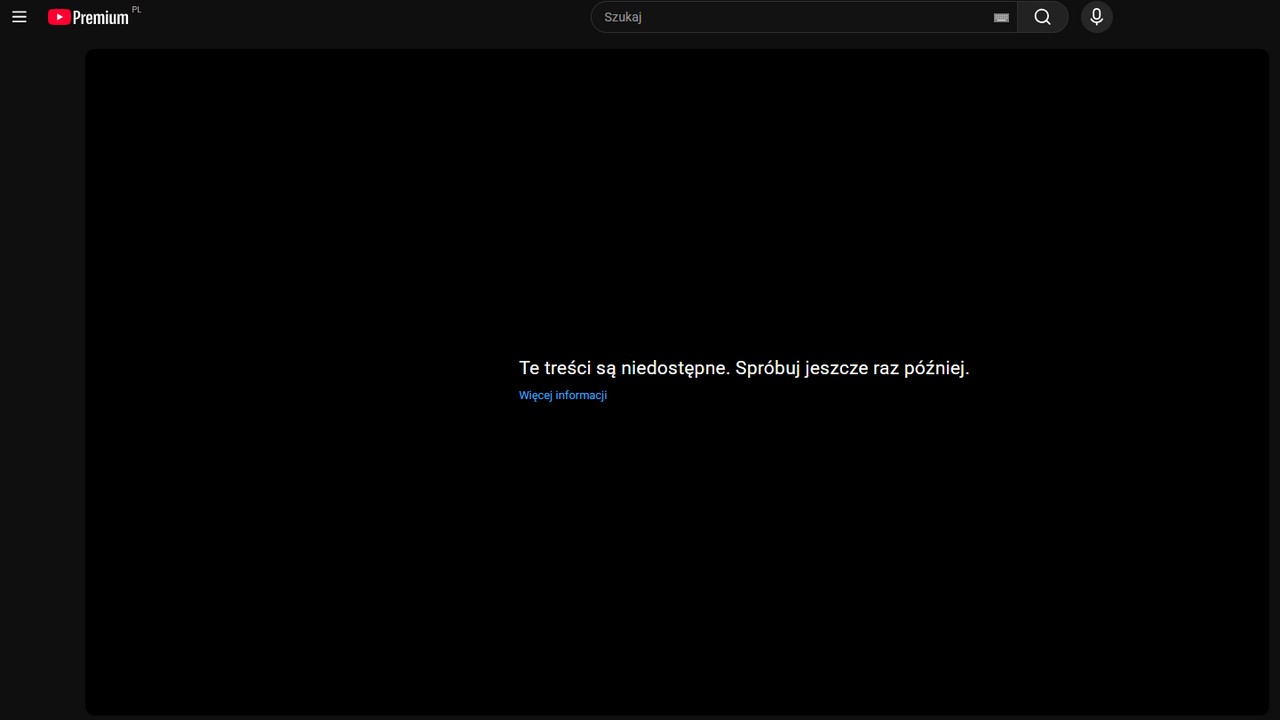Click the error message text in player
The width and height of the screenshot is (1280, 720).
point(743,368)
